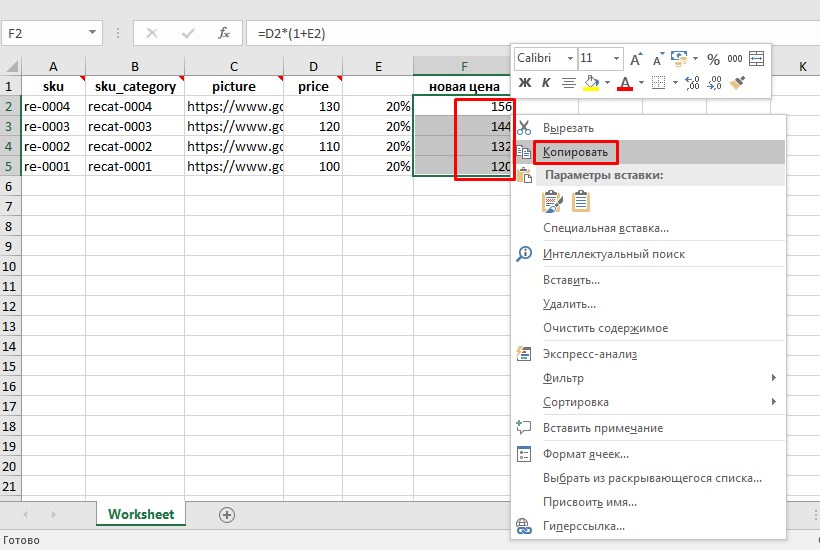Click the format painter brush icon

pos(737,83)
